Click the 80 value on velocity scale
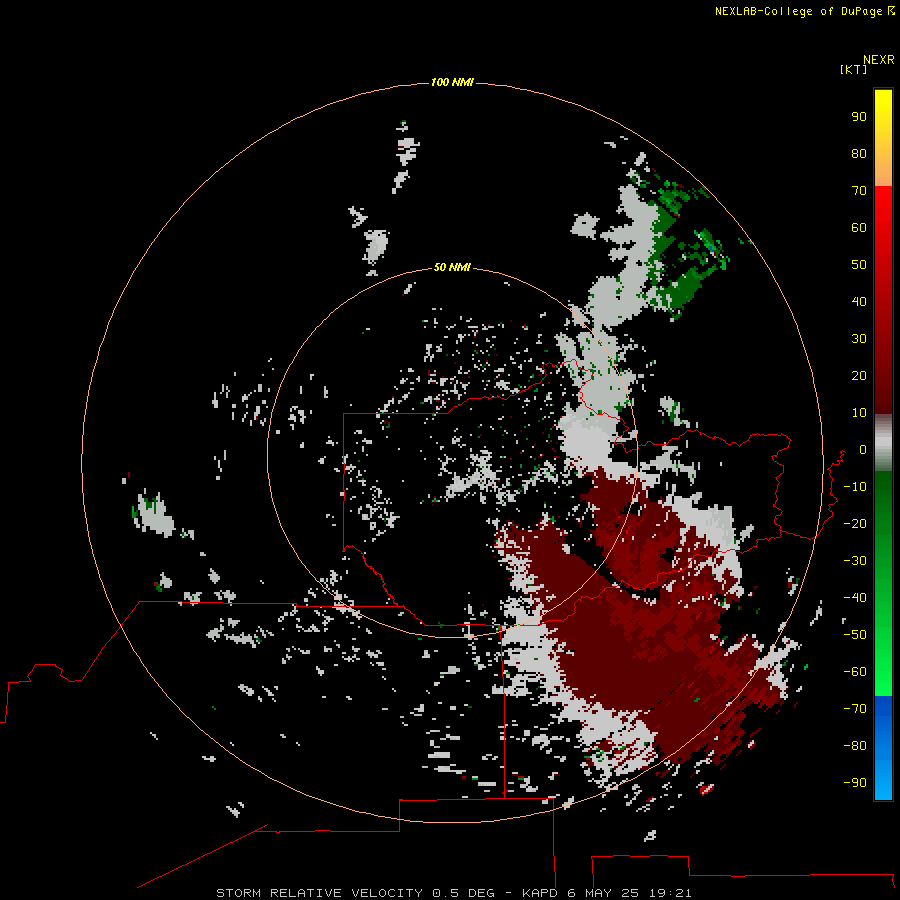Screen dimensions: 900x900 (x=859, y=154)
